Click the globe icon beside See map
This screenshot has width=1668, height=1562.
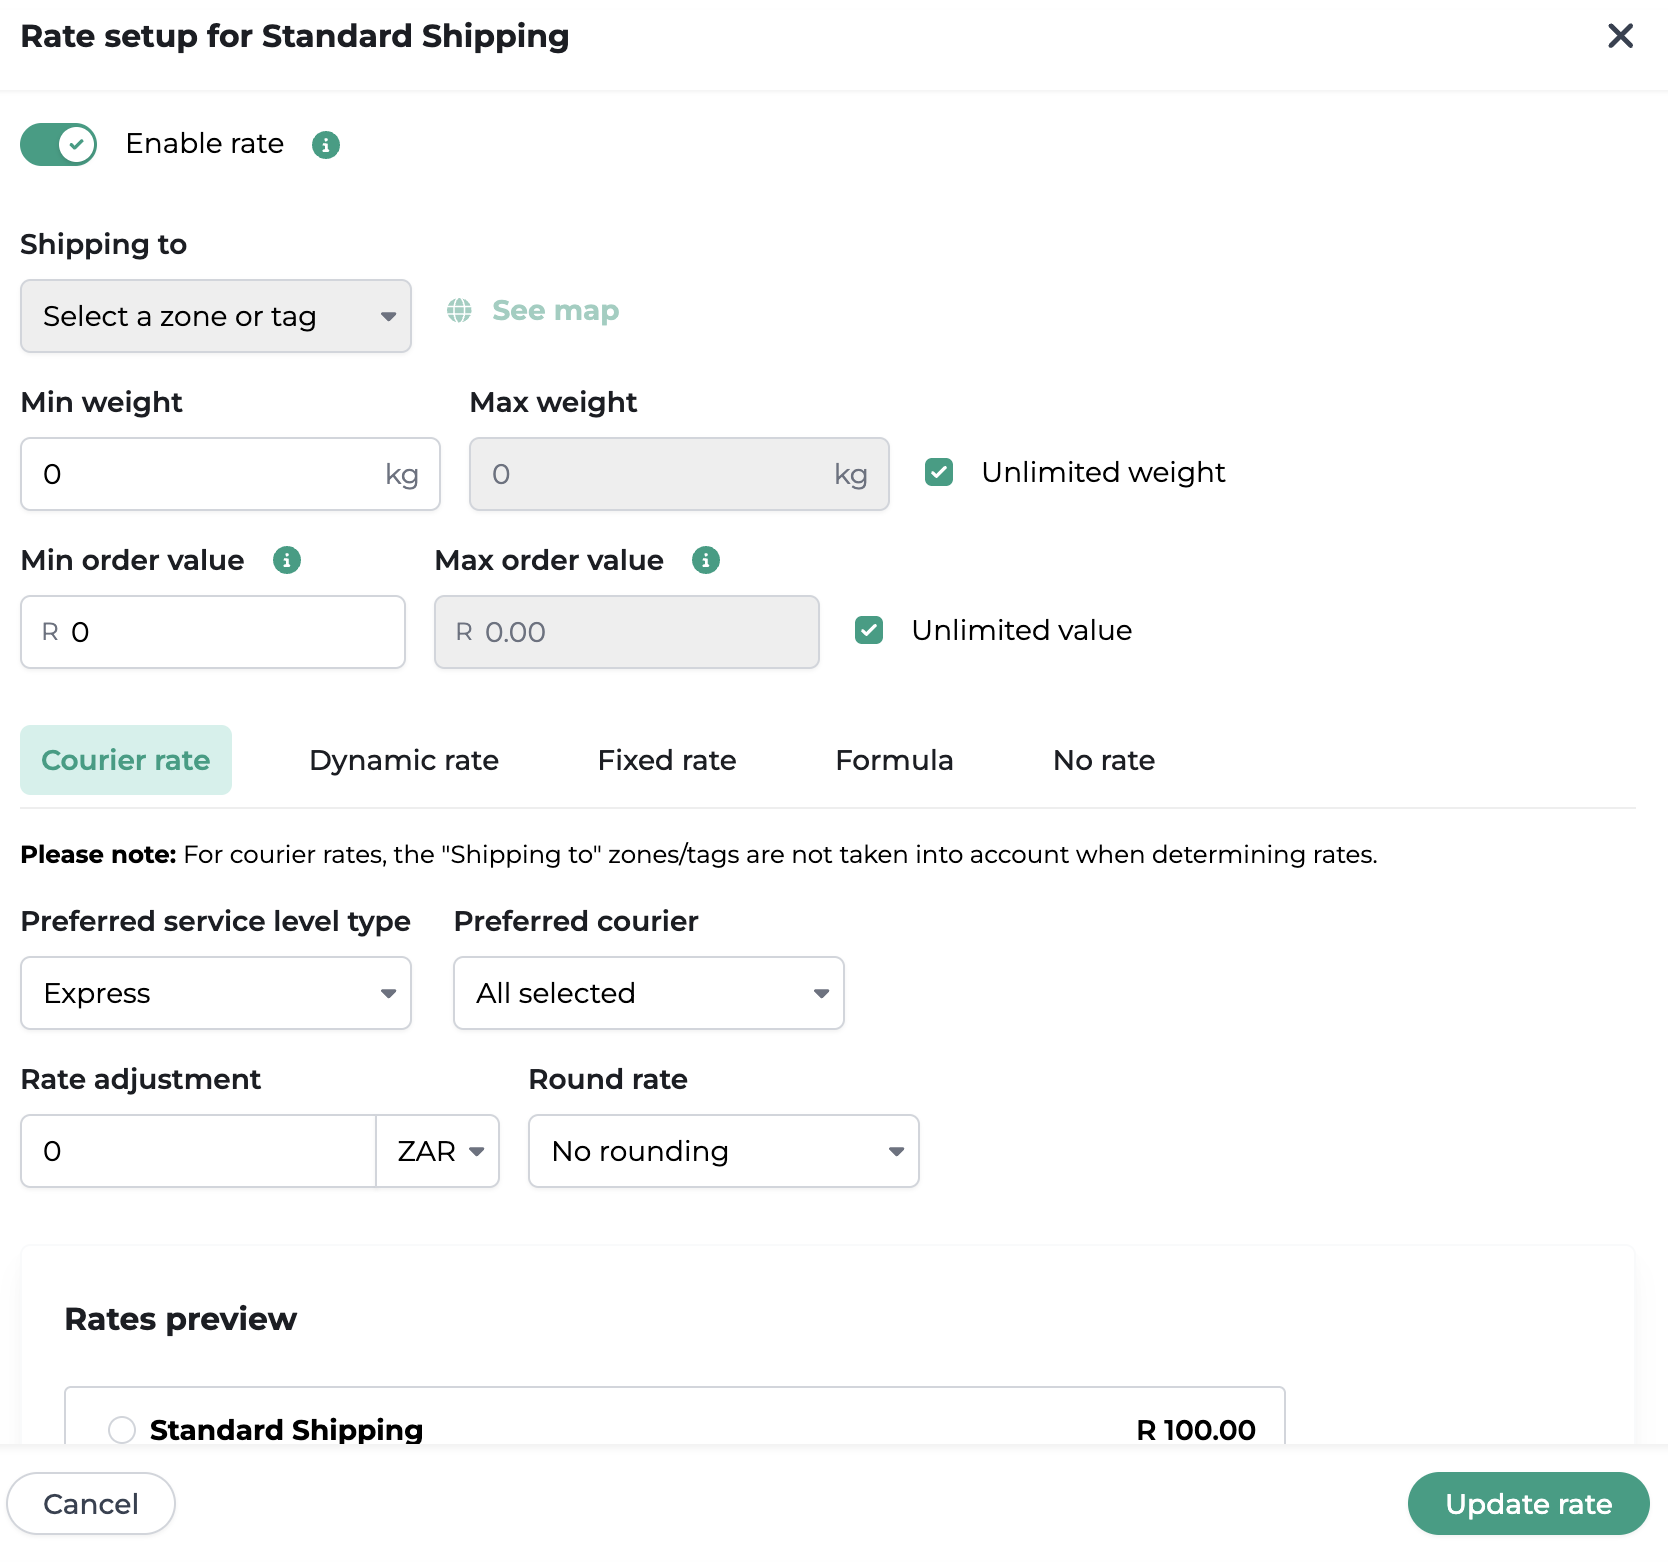coord(459,311)
